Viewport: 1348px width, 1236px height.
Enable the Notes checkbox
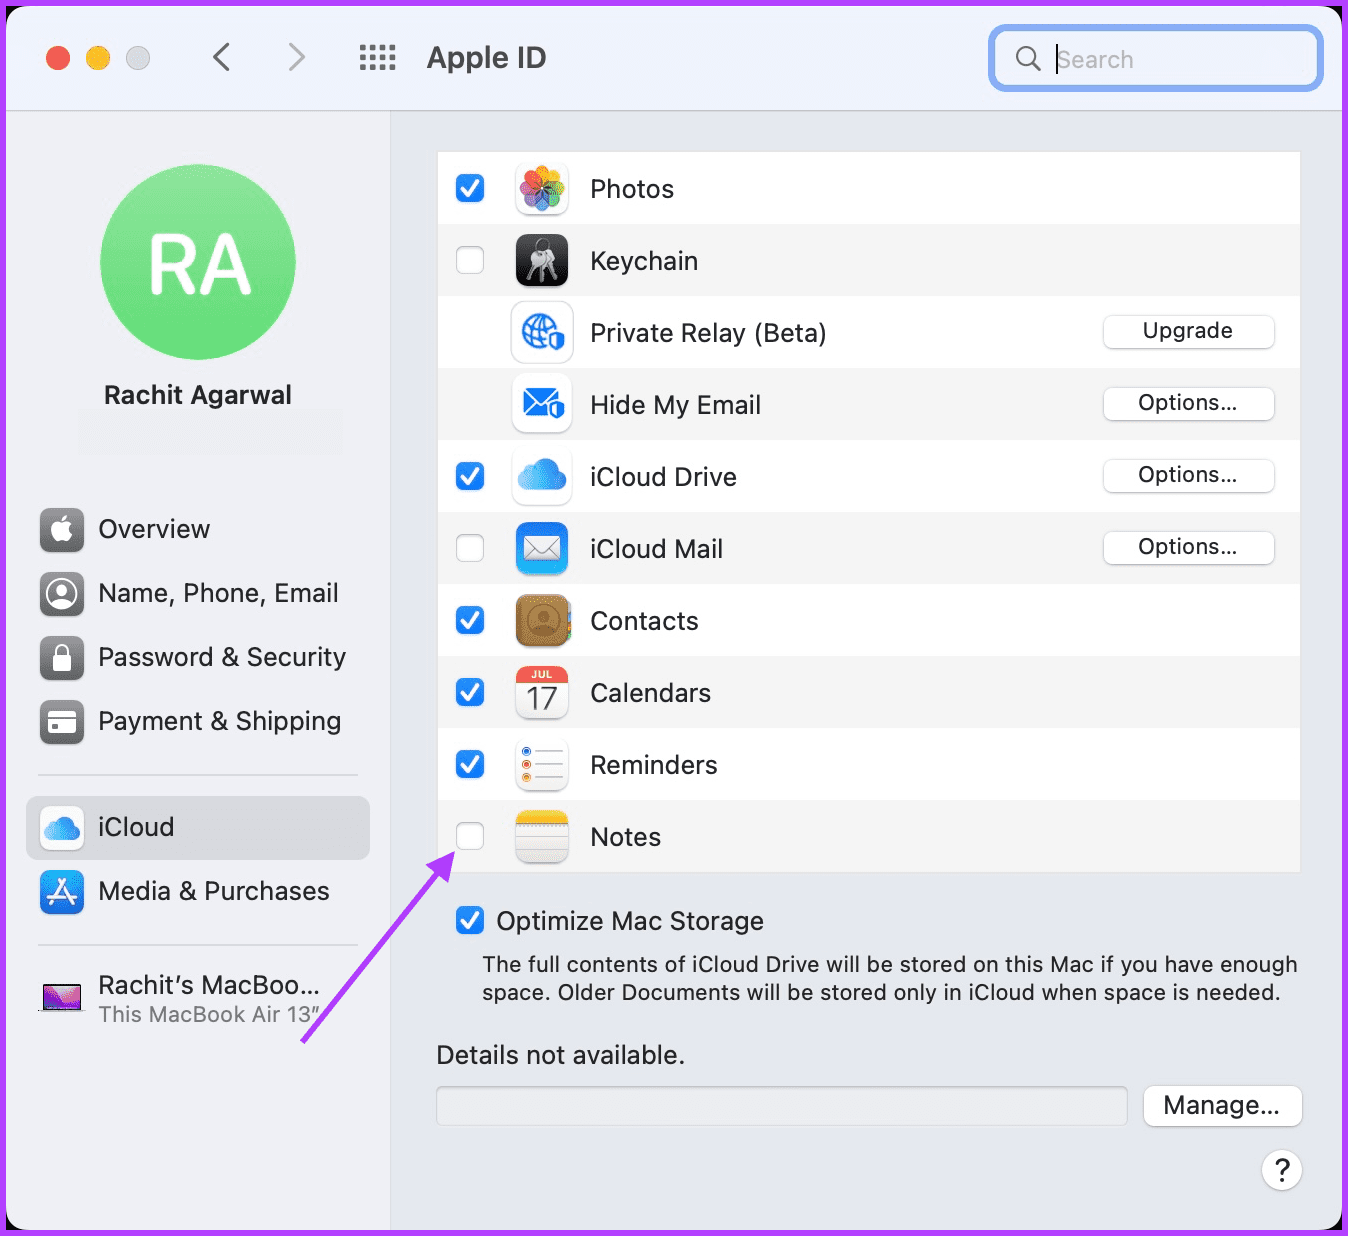click(x=470, y=836)
